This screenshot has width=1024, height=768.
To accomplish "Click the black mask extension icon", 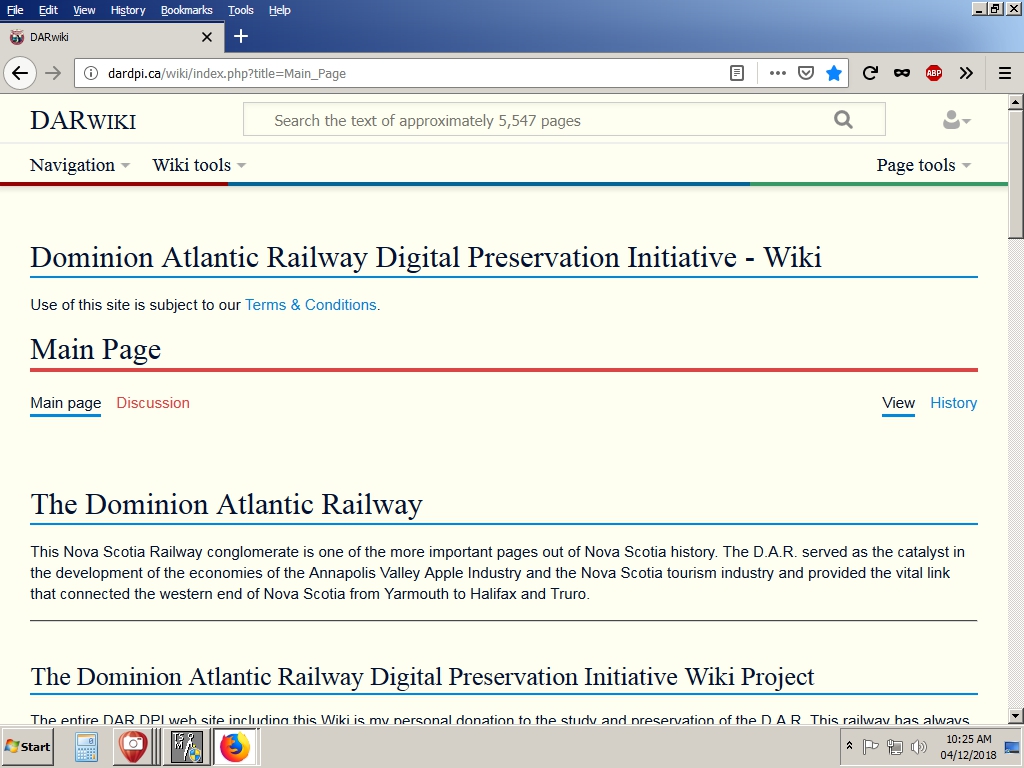I will pos(901,73).
